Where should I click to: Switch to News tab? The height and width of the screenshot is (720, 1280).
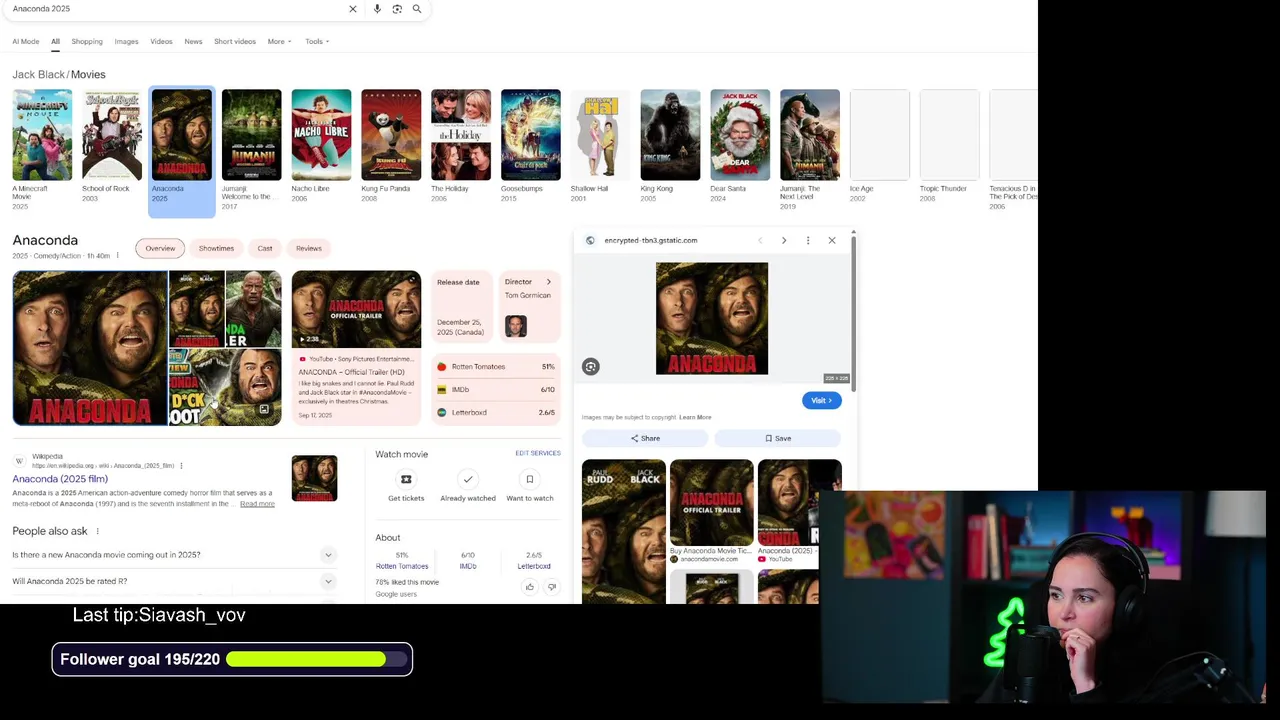[193, 41]
